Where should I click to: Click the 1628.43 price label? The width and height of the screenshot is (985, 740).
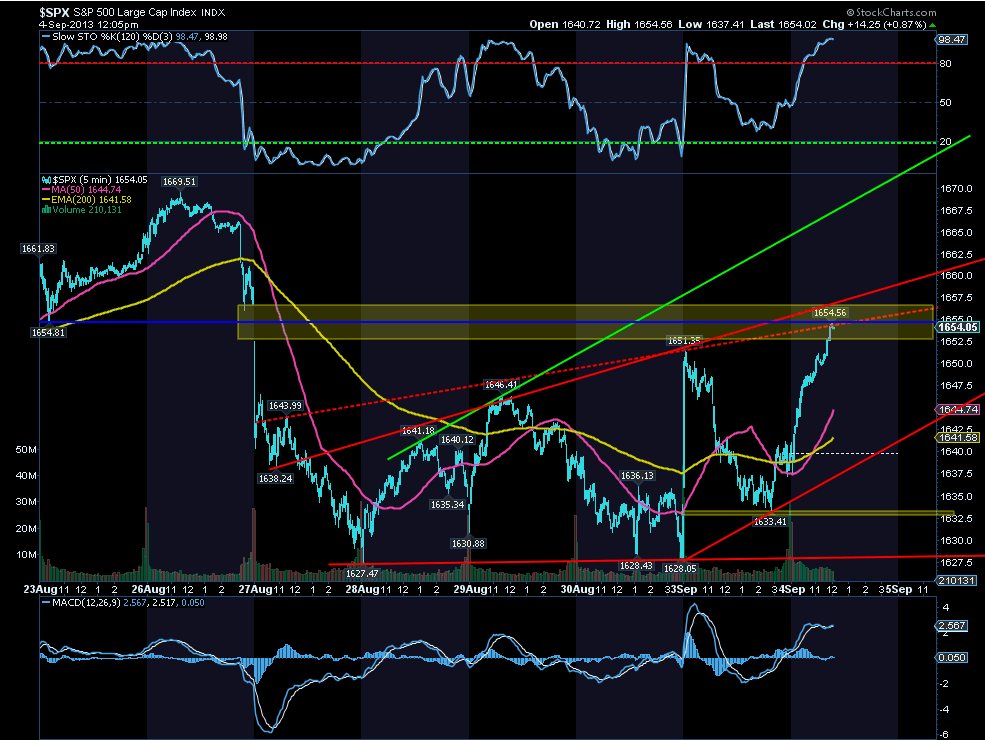pos(636,566)
